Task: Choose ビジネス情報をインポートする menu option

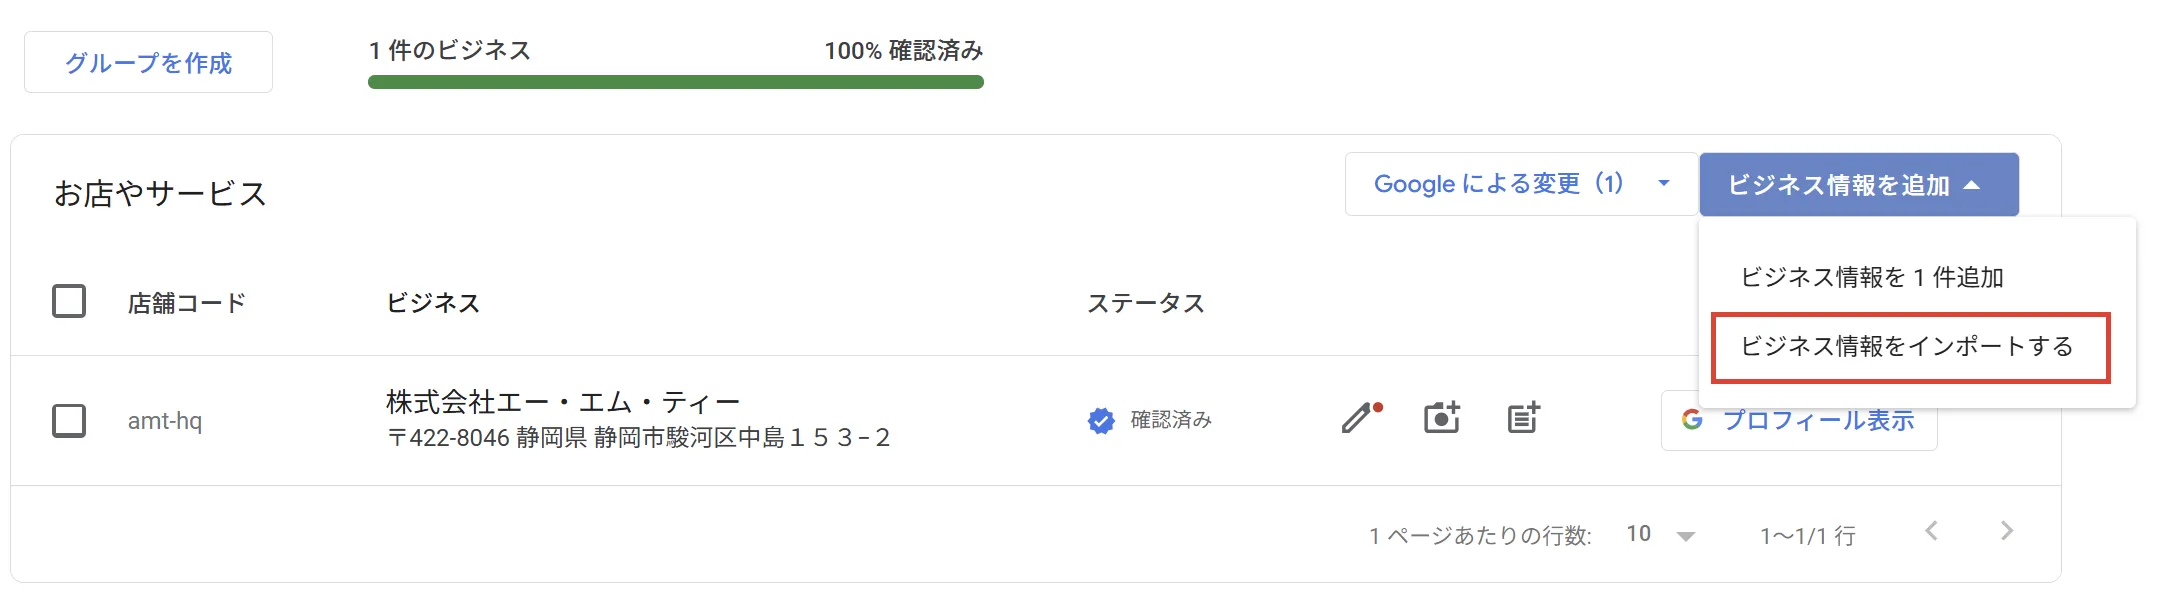Action: pyautogui.click(x=1908, y=347)
